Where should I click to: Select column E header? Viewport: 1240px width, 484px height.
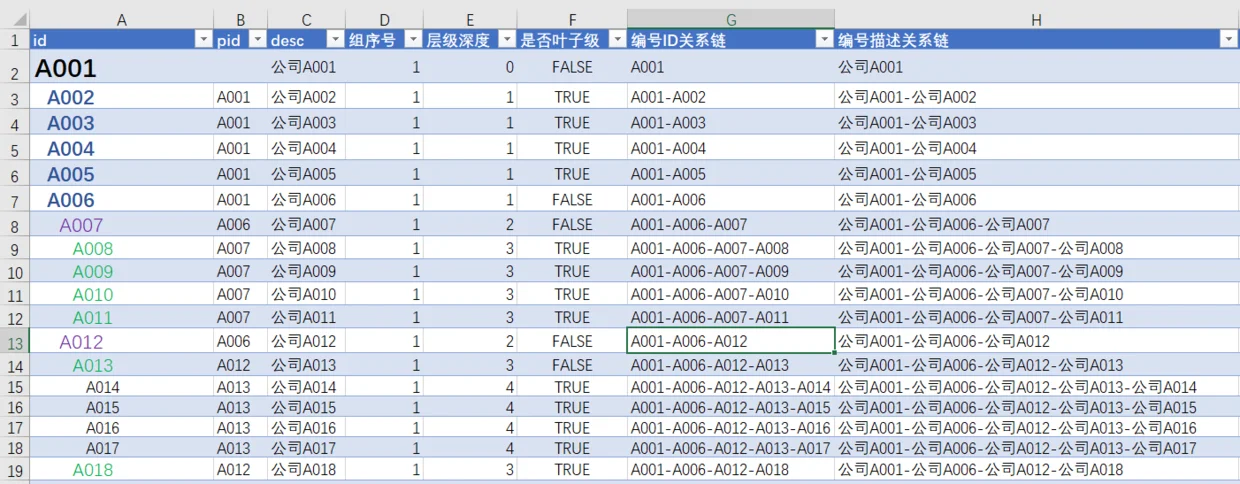coord(470,19)
